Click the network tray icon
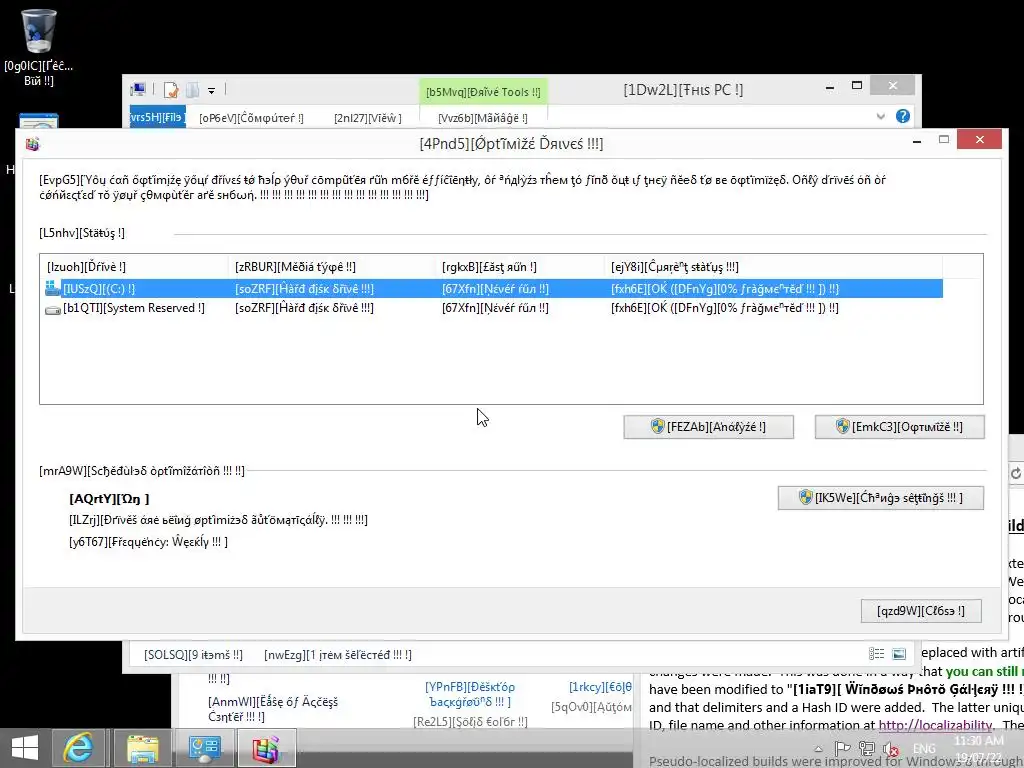 point(867,748)
